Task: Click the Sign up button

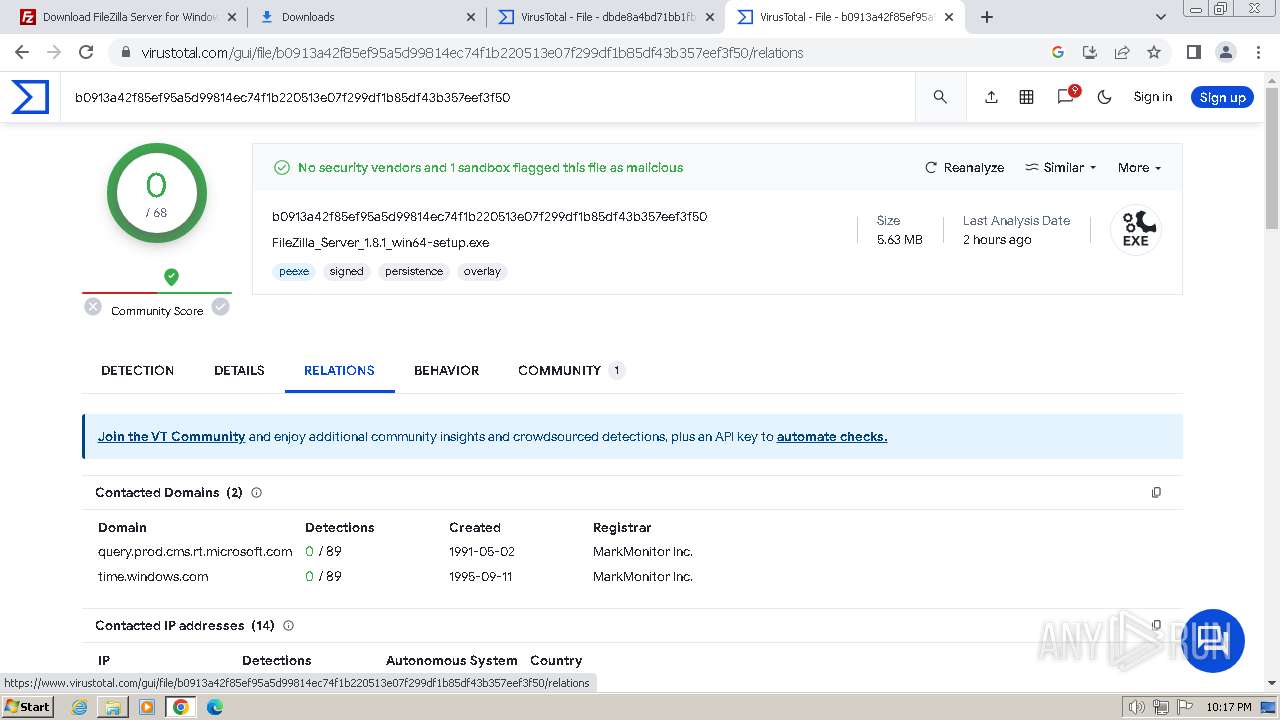Action: pos(1222,97)
